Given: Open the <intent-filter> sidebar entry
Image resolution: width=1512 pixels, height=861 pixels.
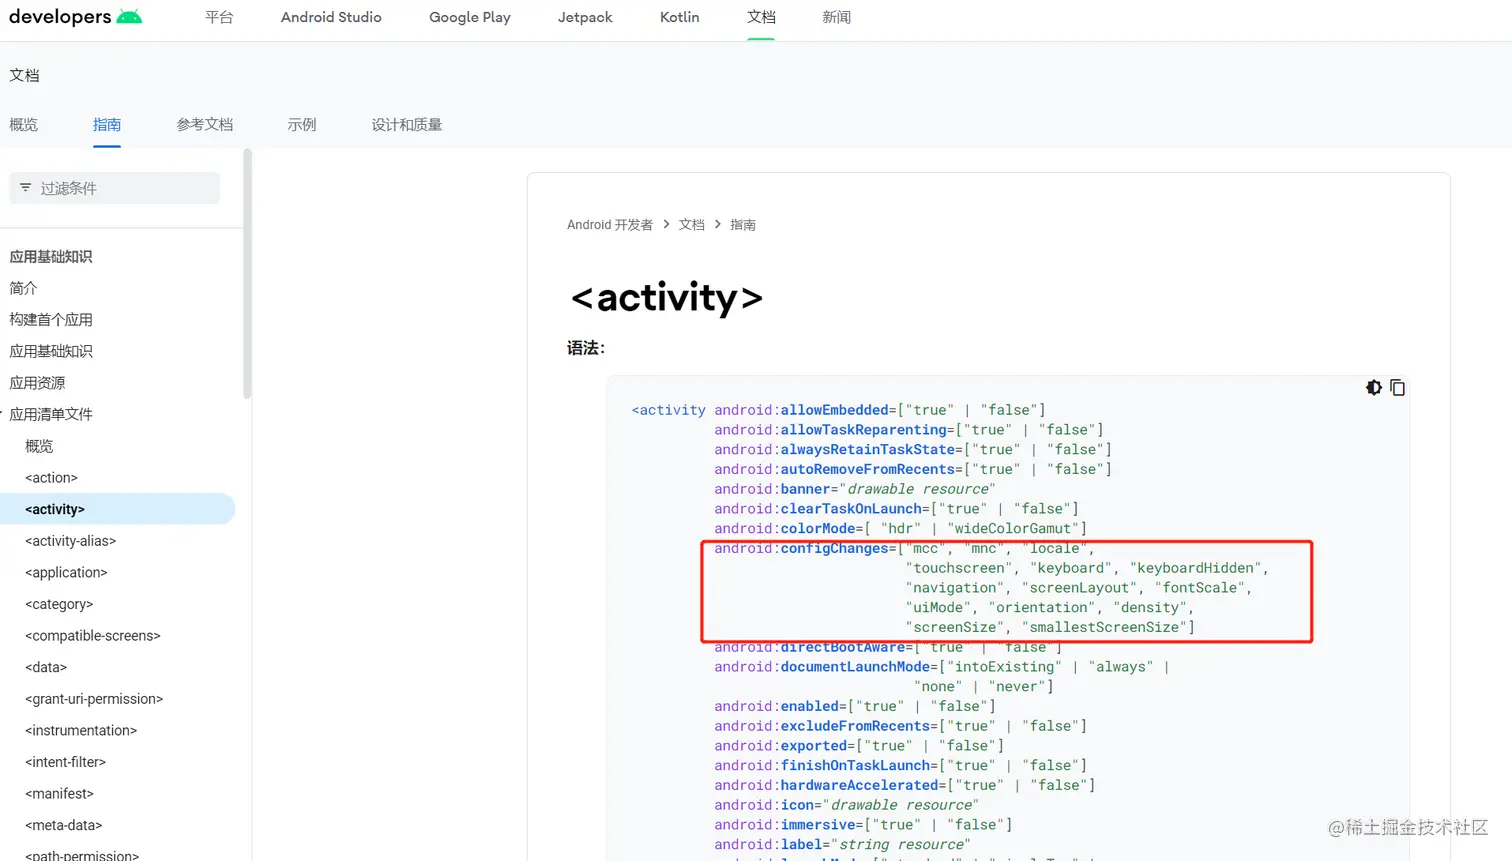Looking at the screenshot, I should (65, 762).
